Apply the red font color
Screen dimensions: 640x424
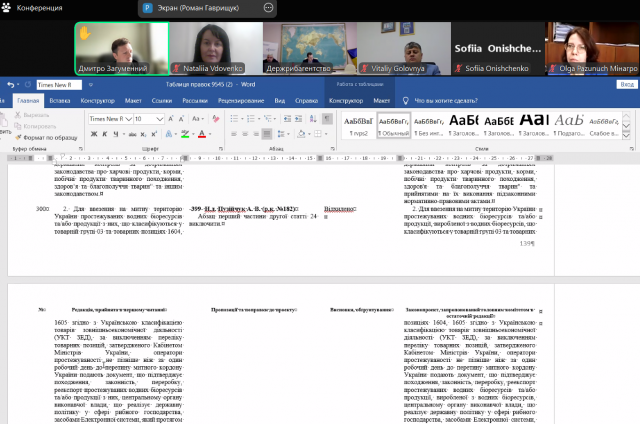(x=202, y=134)
